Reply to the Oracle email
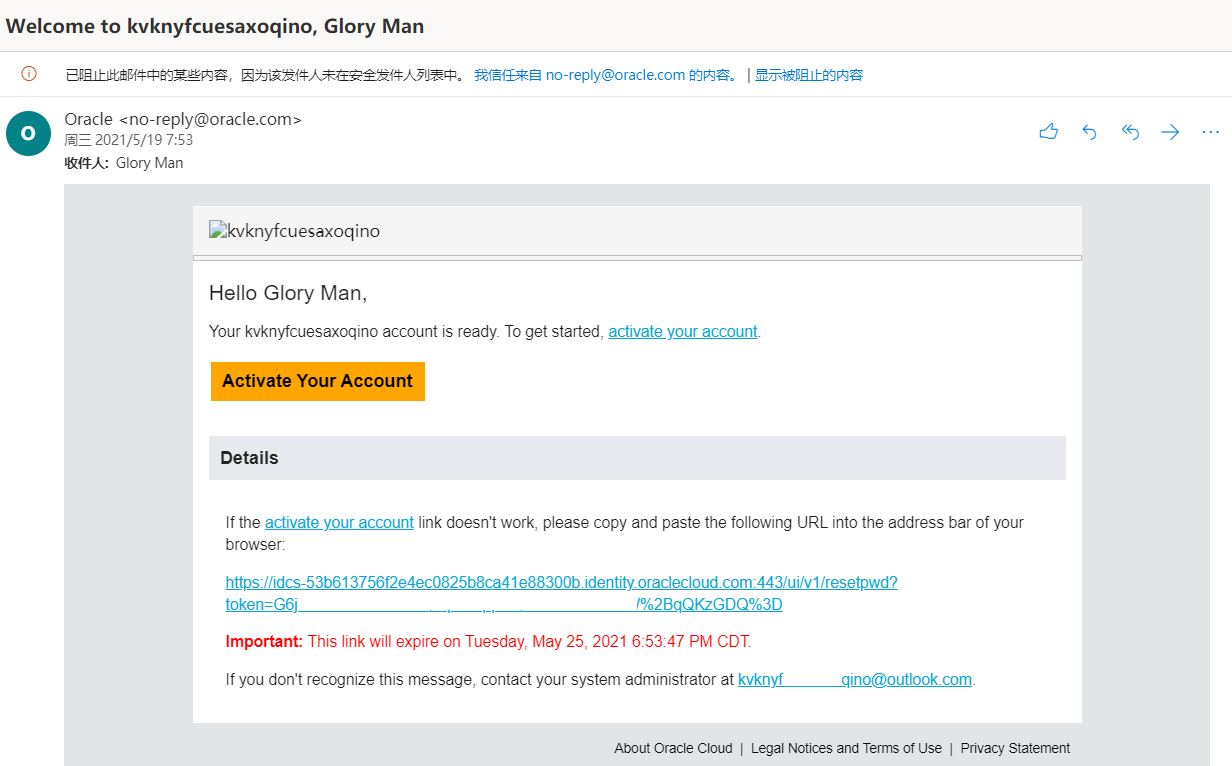1232x766 pixels. pos(1089,132)
